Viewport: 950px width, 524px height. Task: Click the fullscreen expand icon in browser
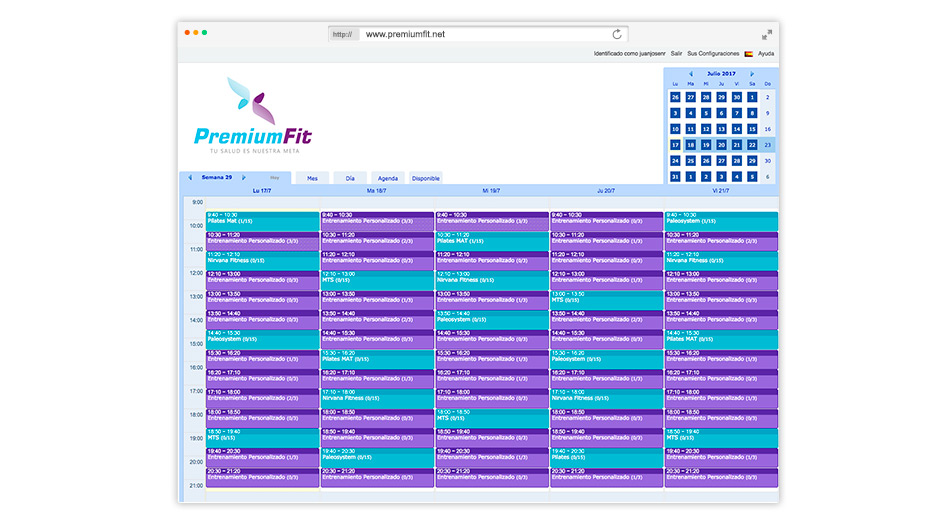point(767,34)
